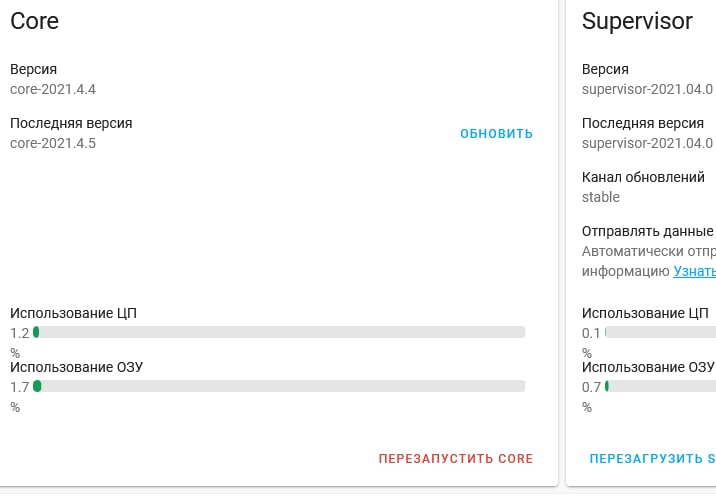The image size is (716, 504).
Task: Click the Отправлять данные setting label
Action: (x=648, y=231)
